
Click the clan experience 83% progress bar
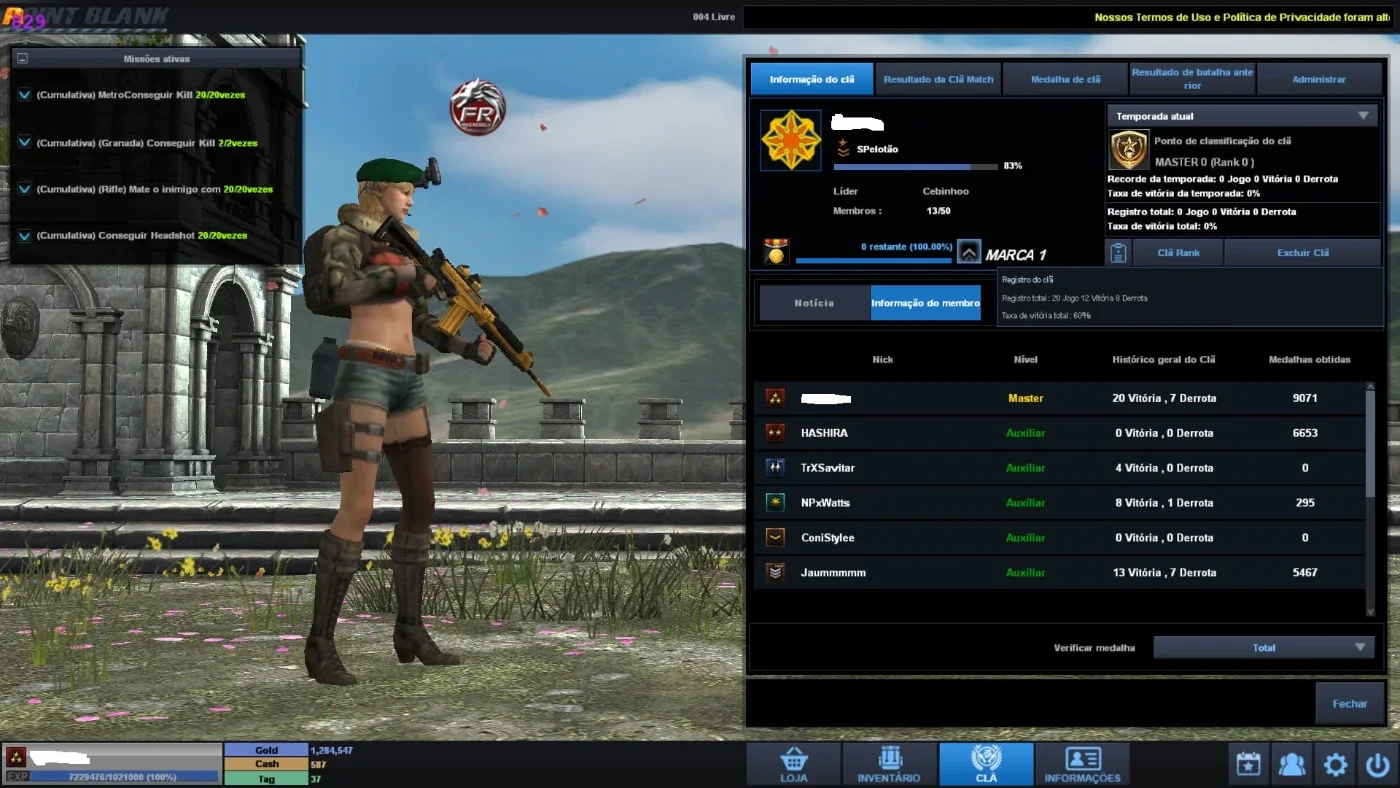click(916, 166)
